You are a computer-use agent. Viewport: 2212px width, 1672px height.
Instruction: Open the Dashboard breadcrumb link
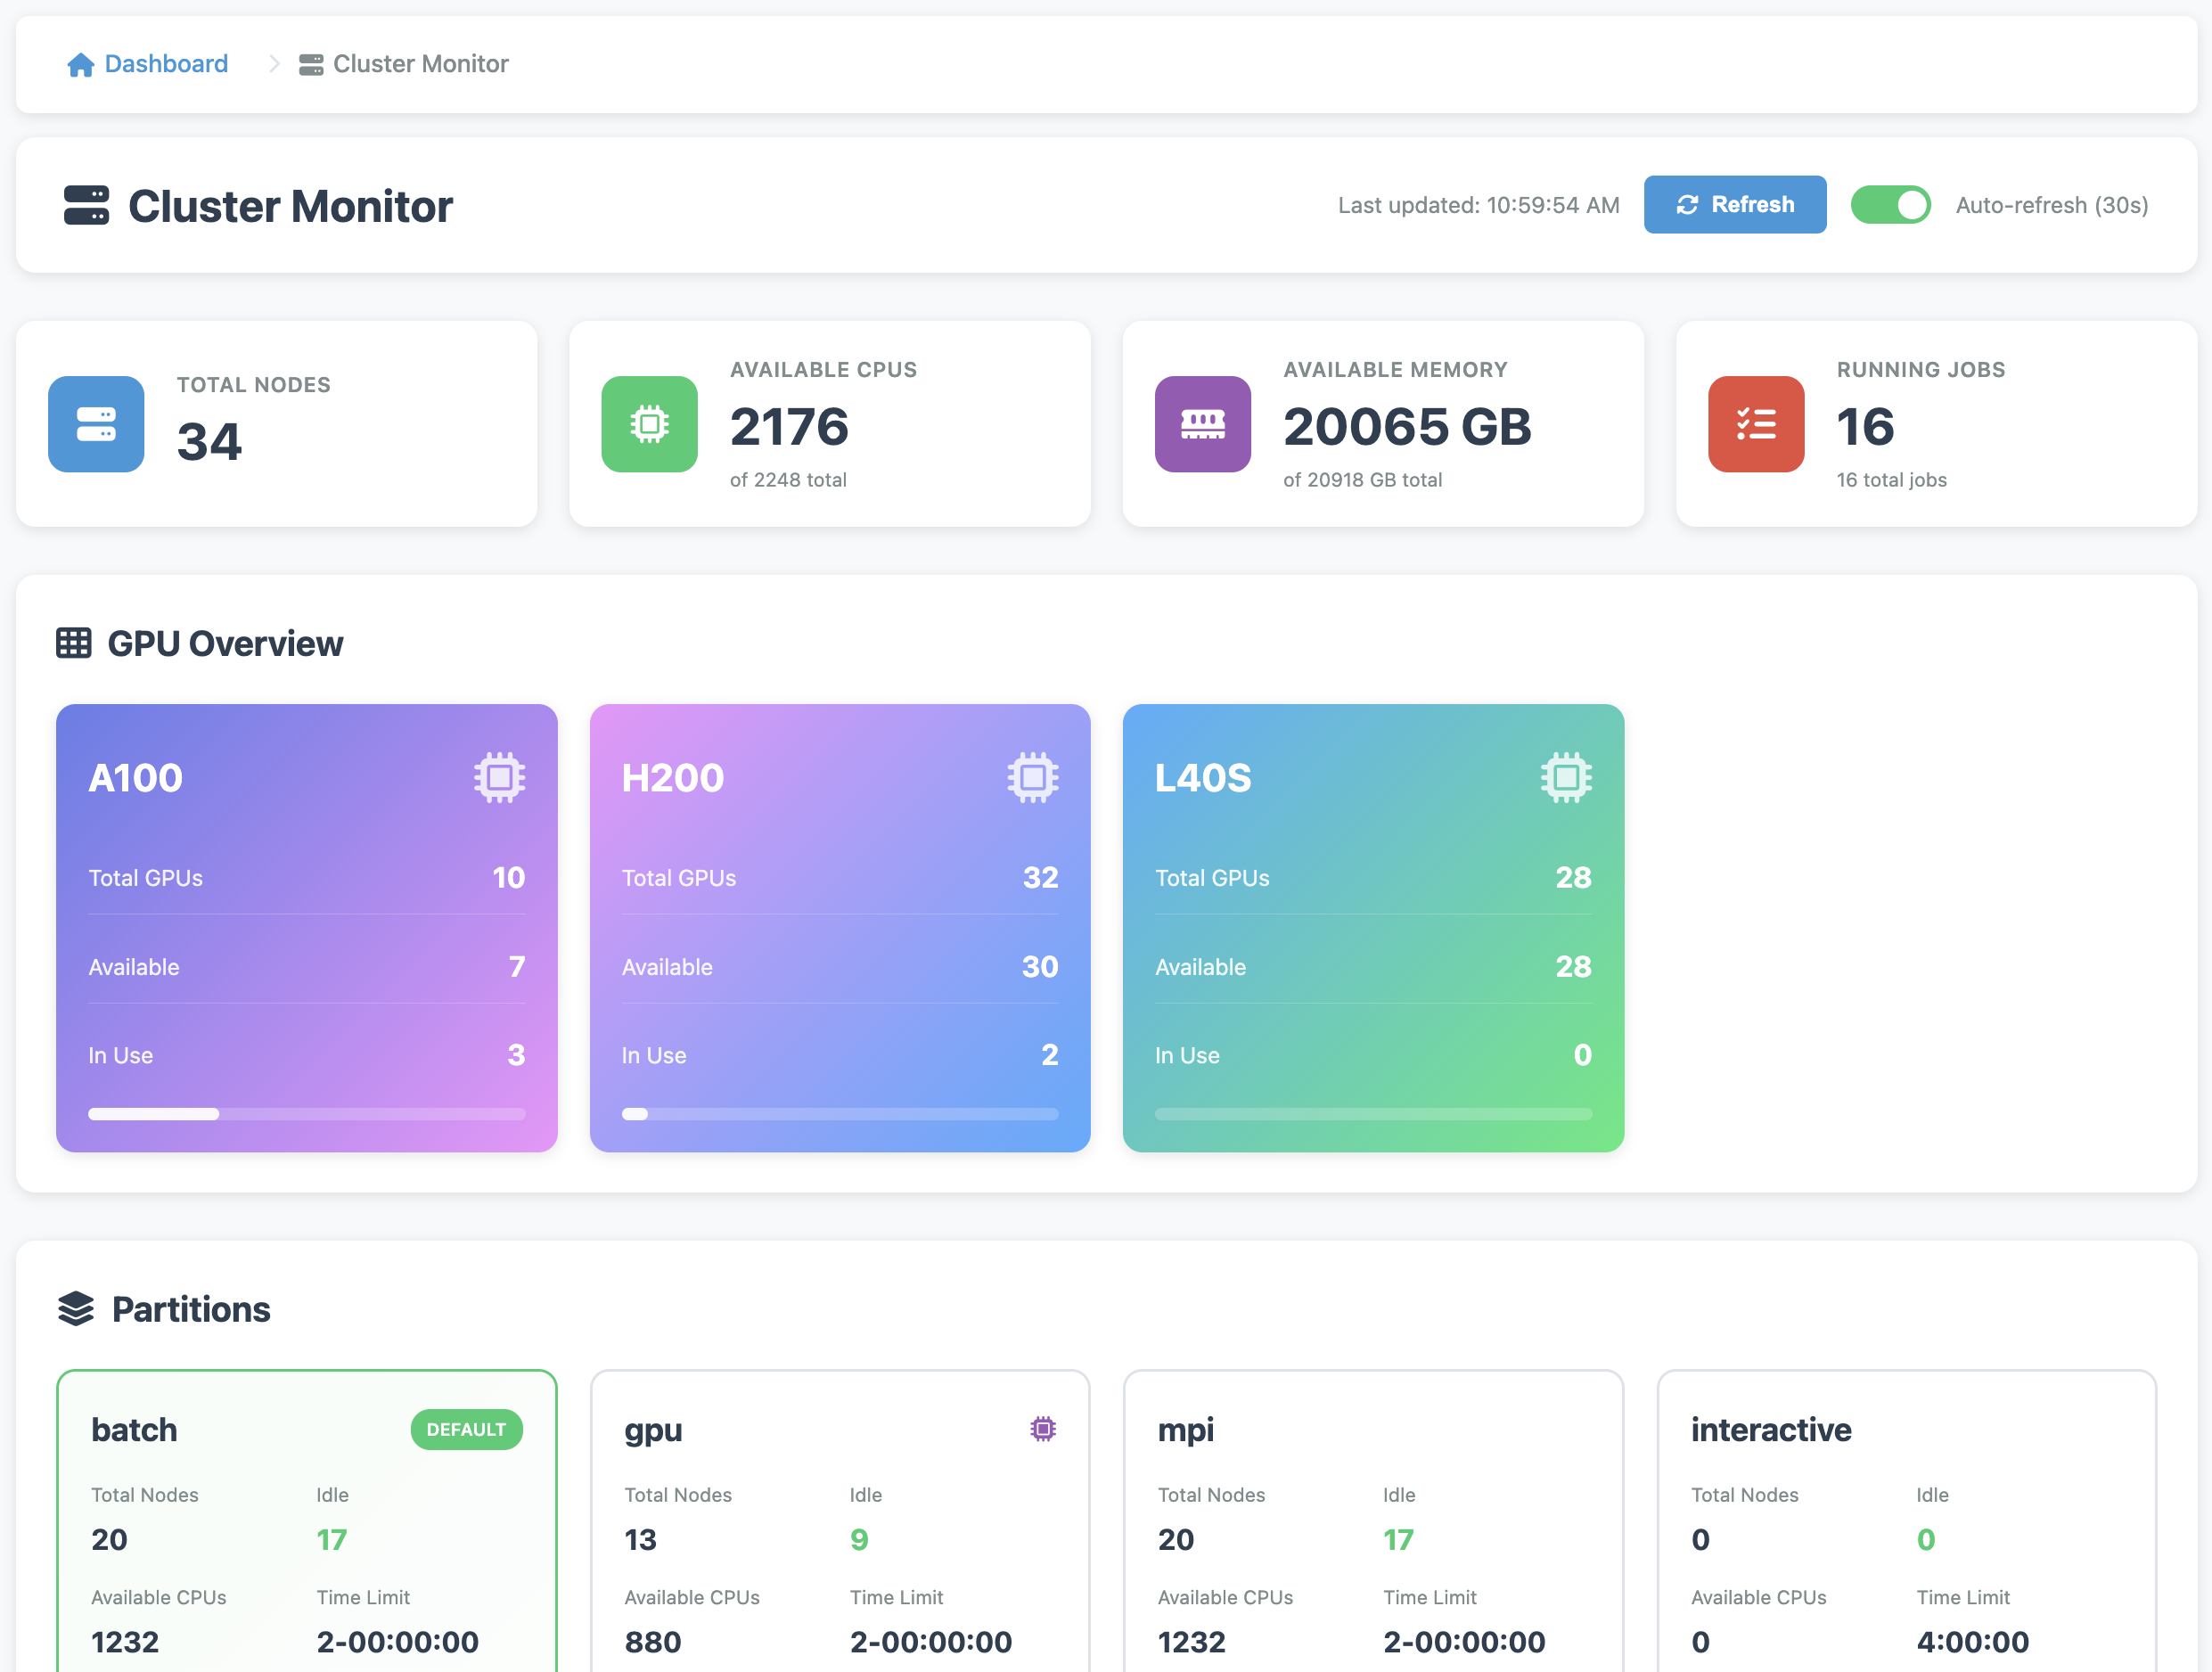(x=166, y=64)
